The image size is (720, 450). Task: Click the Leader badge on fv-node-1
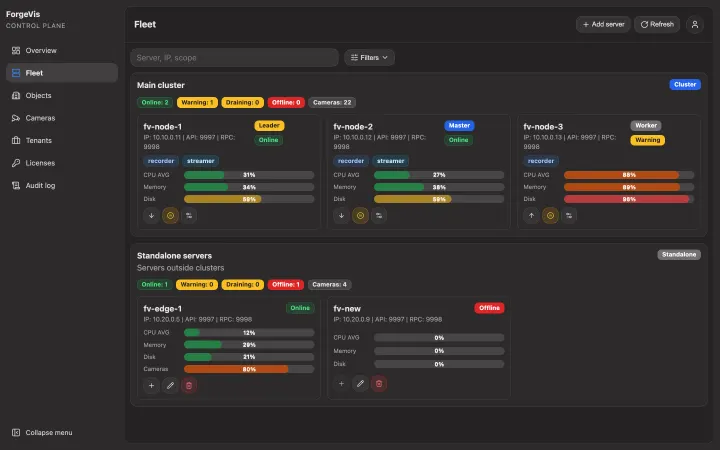click(269, 125)
